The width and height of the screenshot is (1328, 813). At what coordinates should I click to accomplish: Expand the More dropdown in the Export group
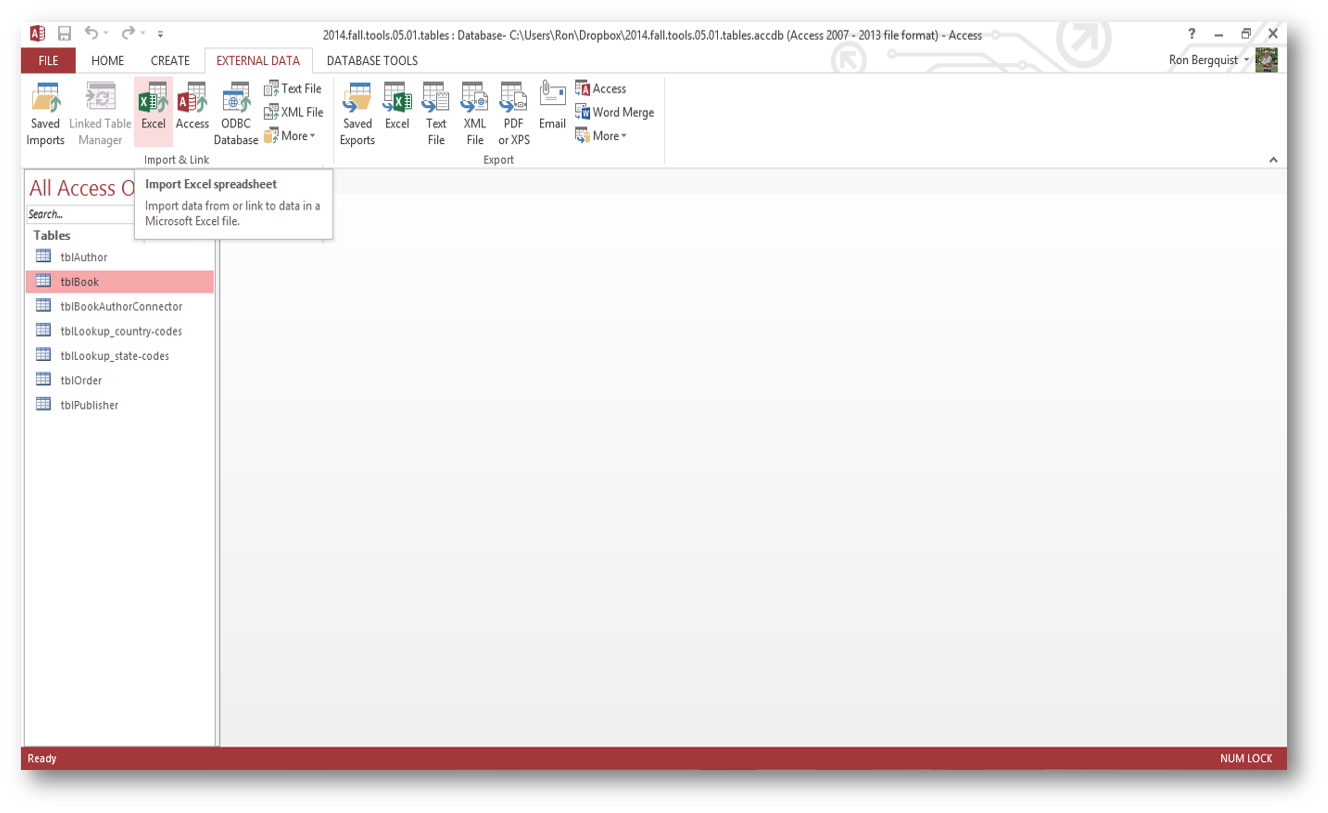[602, 136]
